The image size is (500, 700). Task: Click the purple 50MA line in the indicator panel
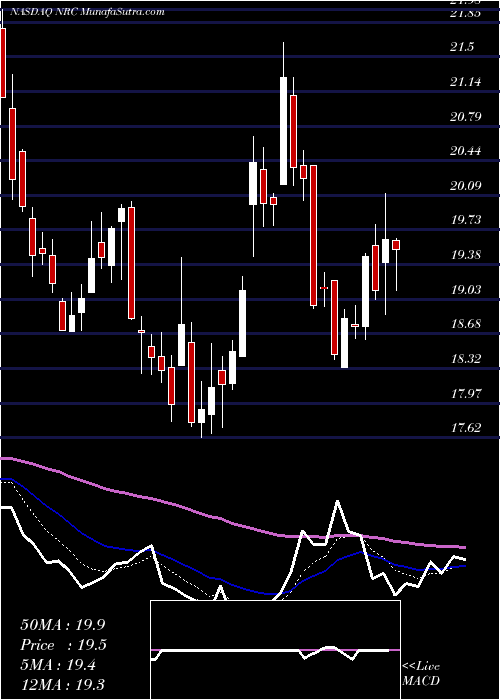pyautogui.click(x=232, y=522)
